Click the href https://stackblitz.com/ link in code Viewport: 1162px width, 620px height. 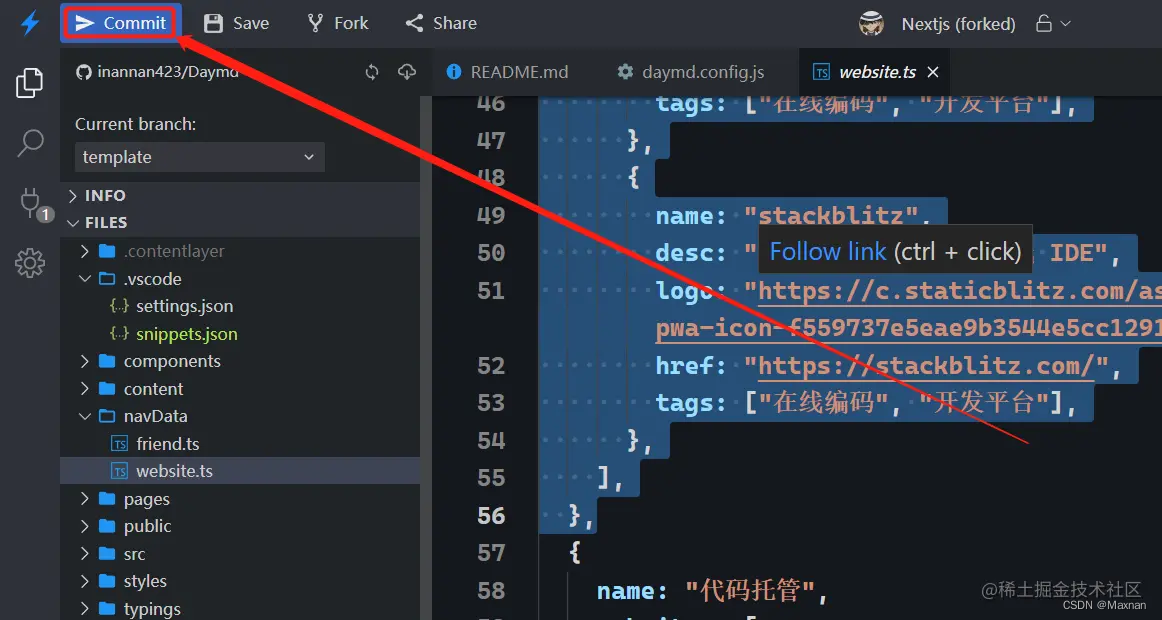click(x=926, y=365)
